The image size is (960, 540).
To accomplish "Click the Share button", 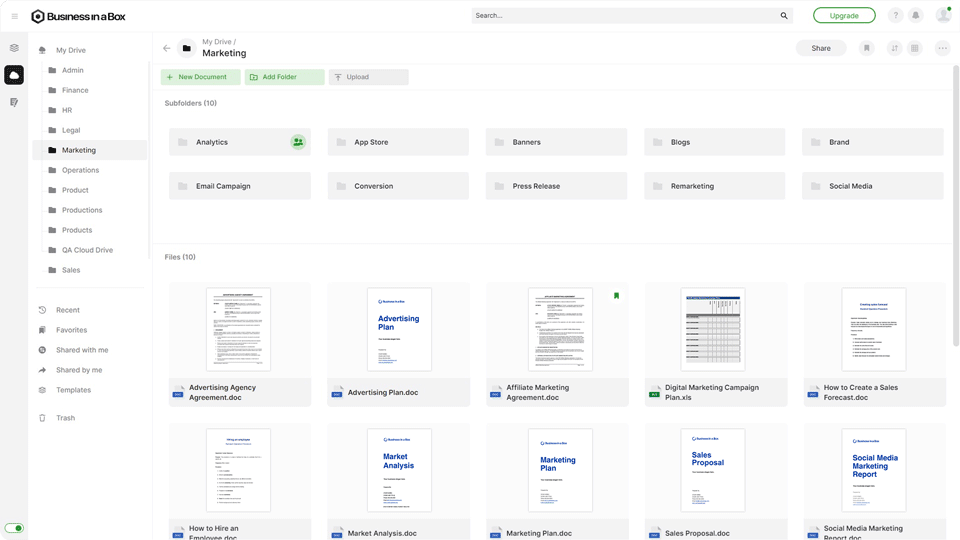I will (x=821, y=48).
